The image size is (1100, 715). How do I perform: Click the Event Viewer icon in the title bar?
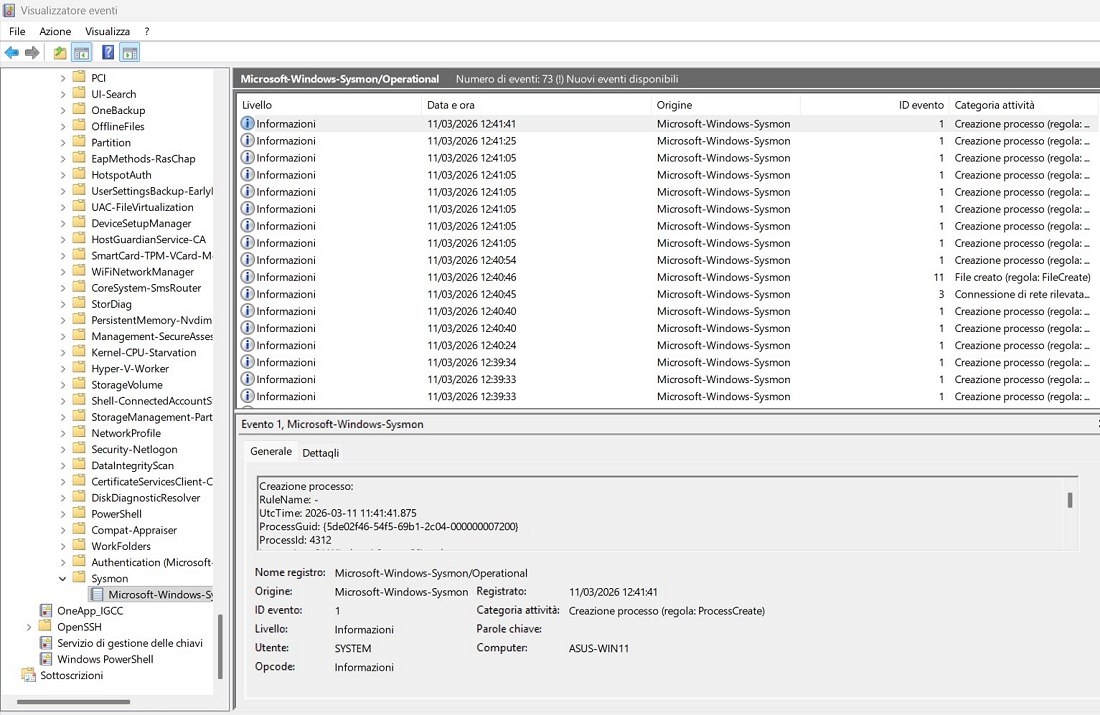point(8,9)
